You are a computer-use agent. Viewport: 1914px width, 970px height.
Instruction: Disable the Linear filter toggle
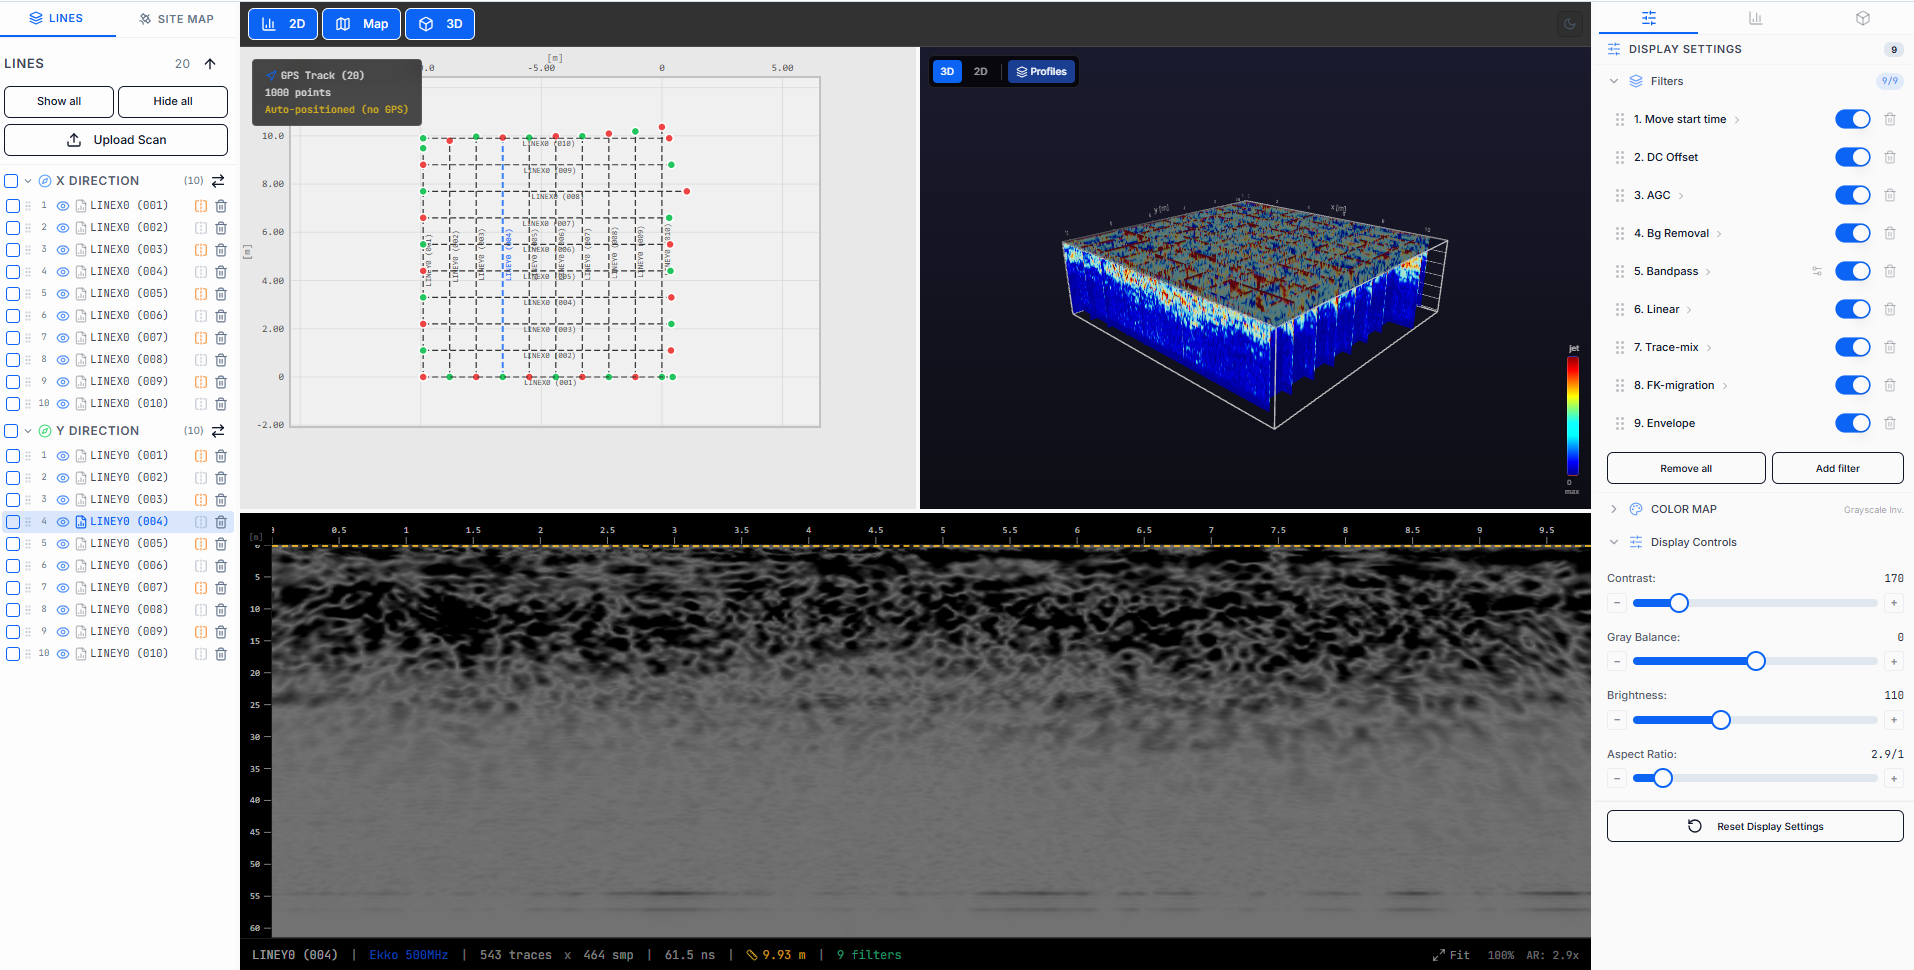pos(1853,309)
